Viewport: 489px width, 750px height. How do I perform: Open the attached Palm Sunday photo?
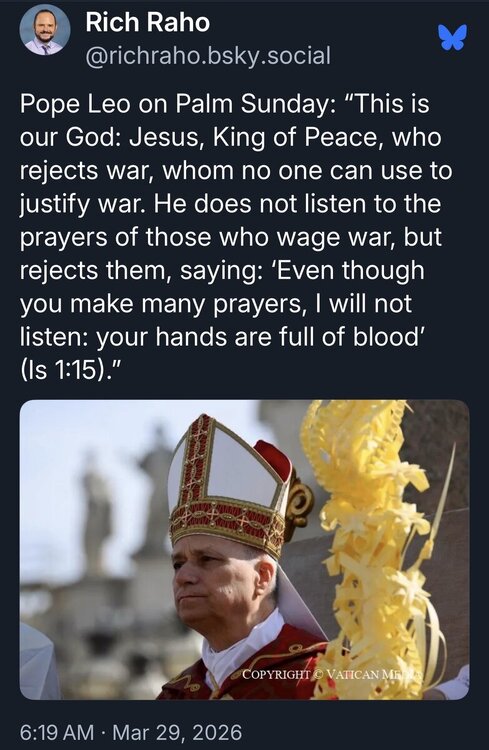pyautogui.click(x=244, y=550)
